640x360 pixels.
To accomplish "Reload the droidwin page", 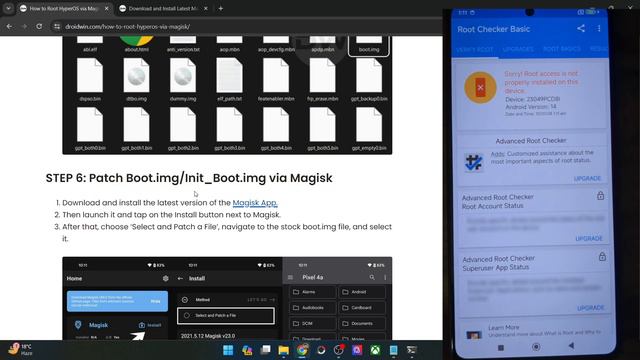I will tap(39, 27).
